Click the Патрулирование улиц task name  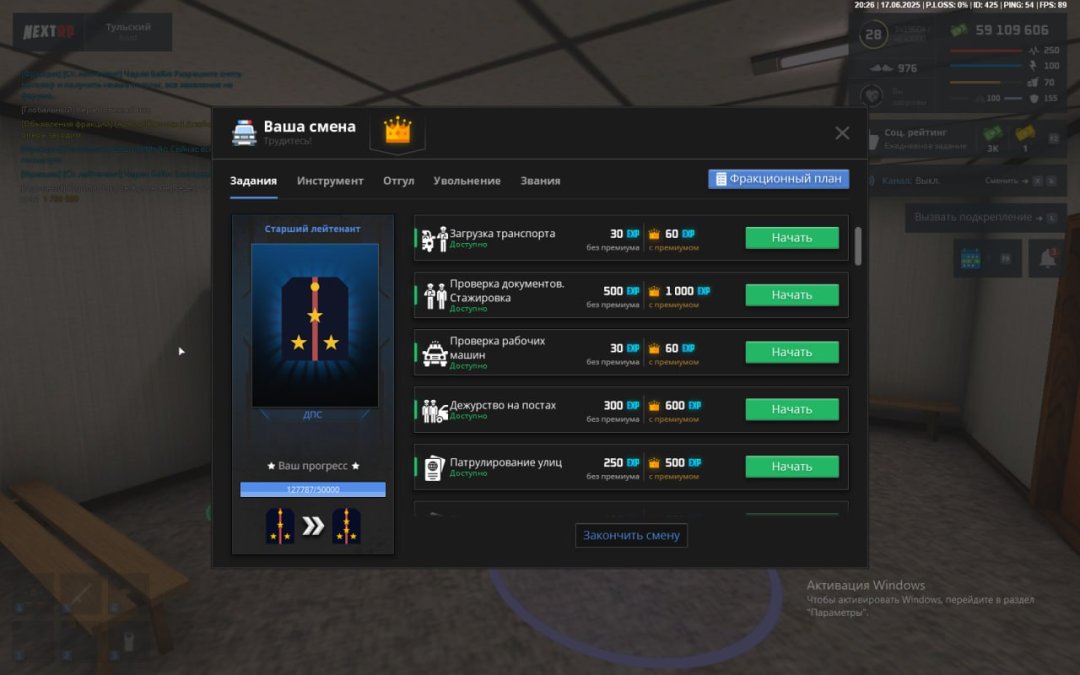506,462
